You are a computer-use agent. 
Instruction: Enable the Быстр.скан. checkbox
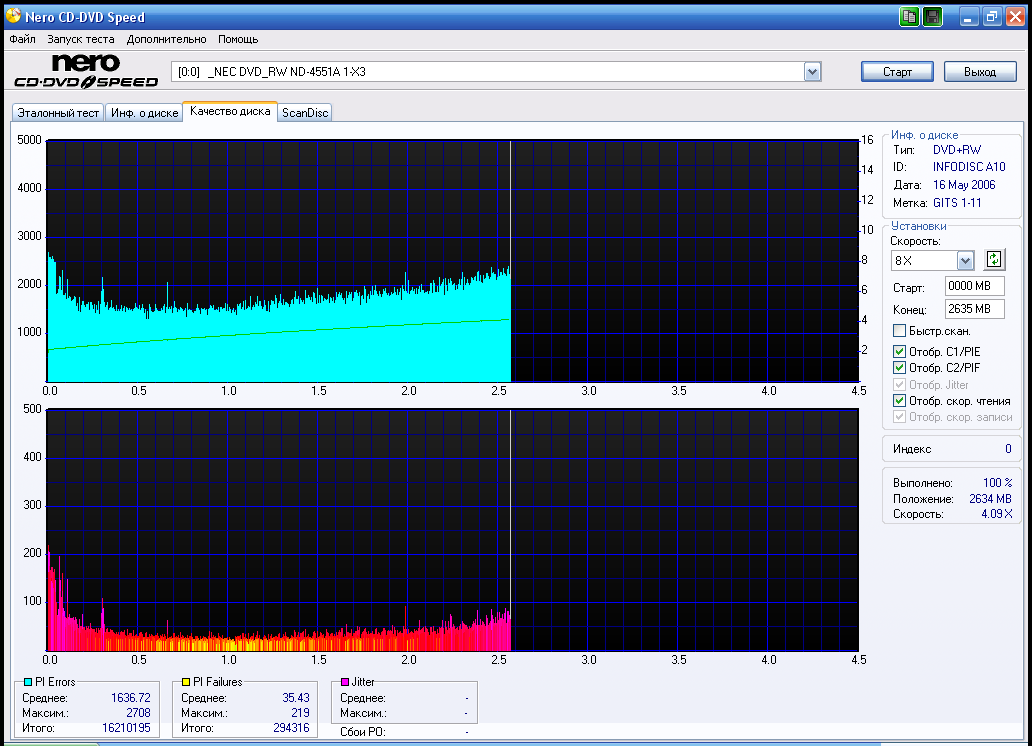pyautogui.click(x=899, y=331)
